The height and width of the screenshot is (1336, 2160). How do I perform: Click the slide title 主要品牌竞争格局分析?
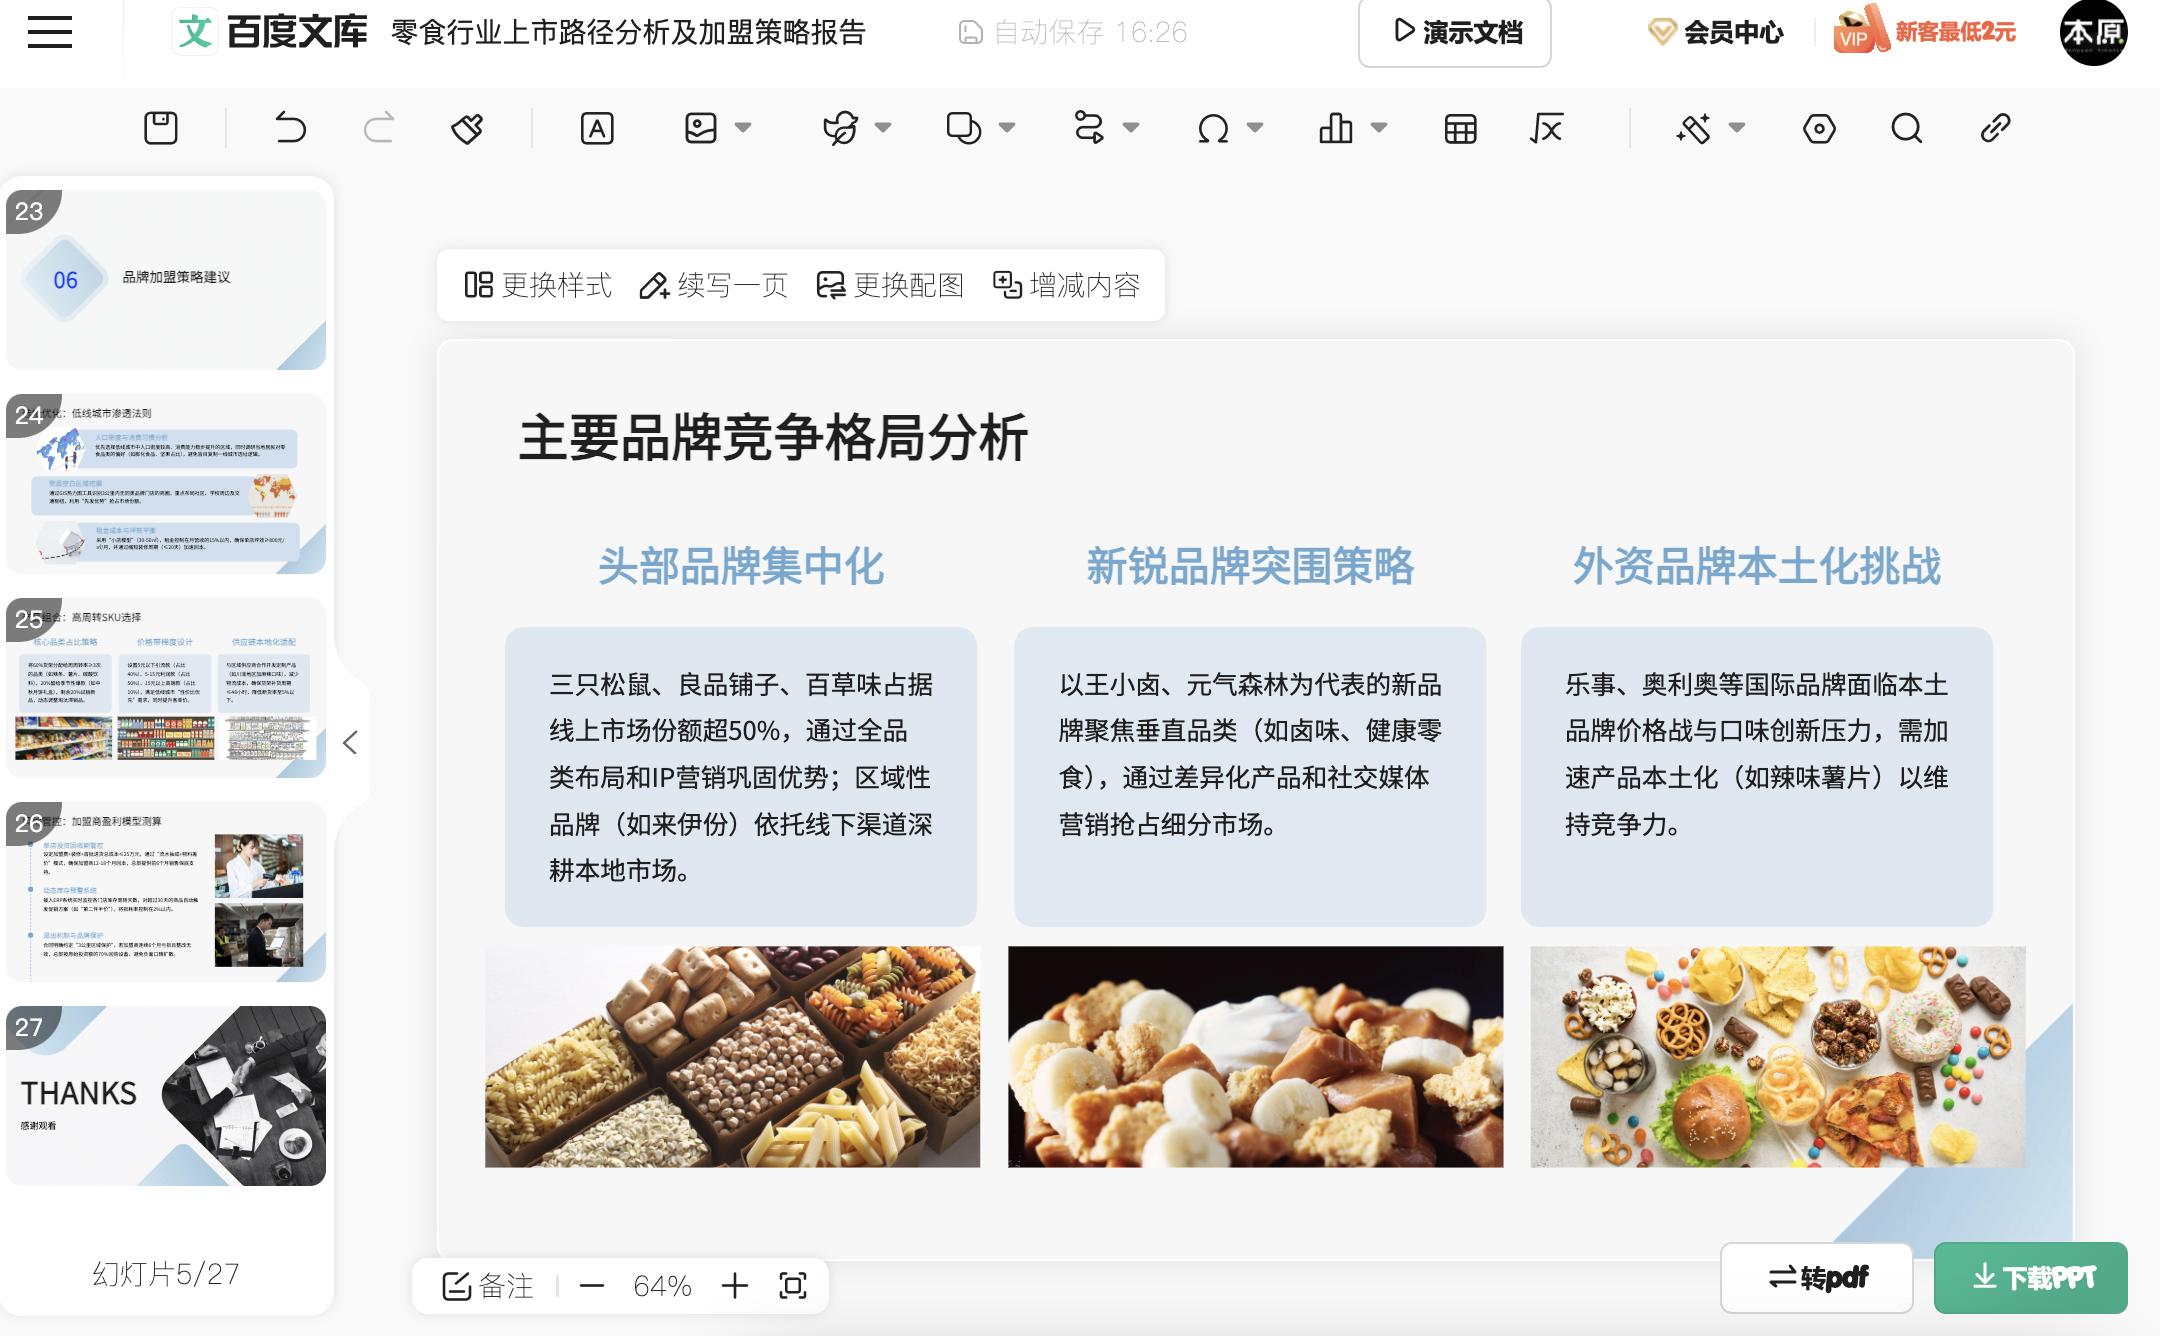(774, 438)
